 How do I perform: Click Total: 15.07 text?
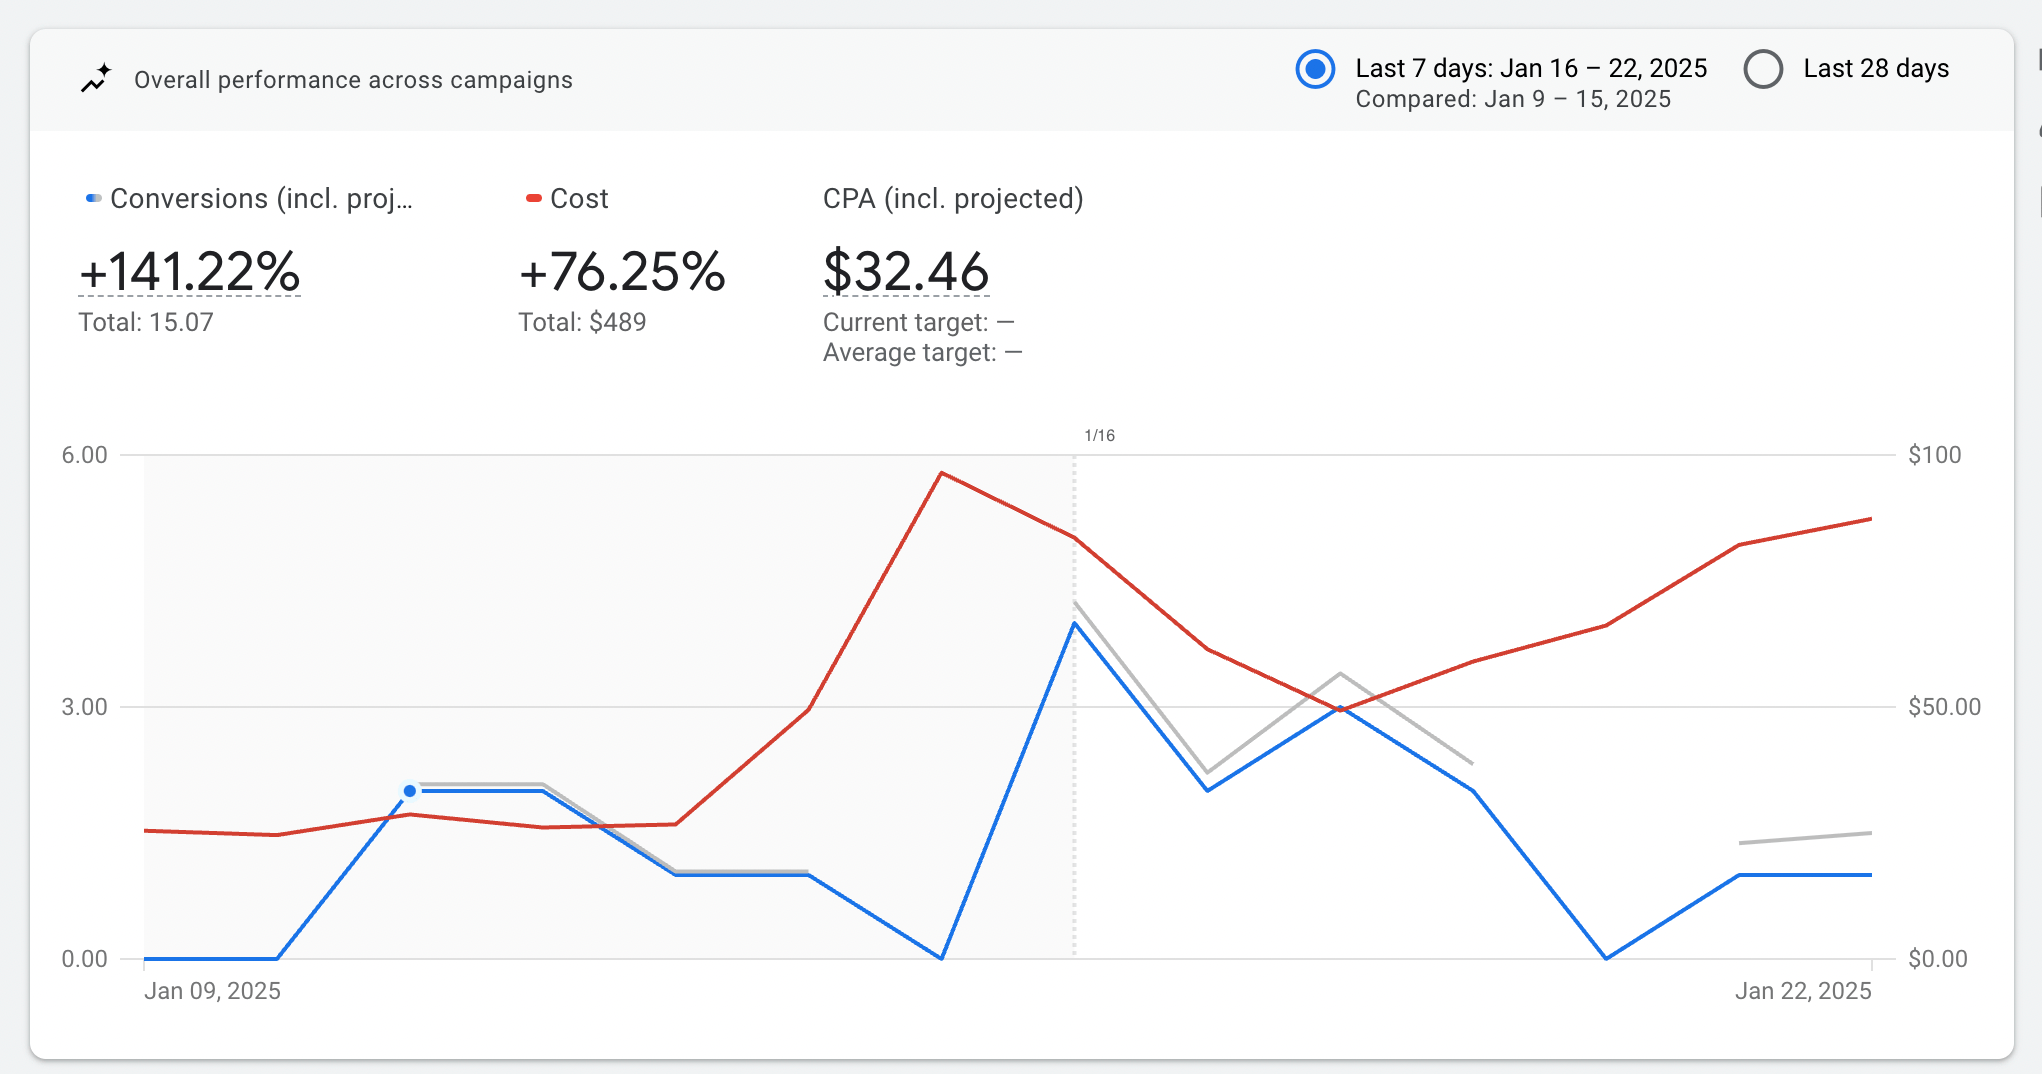(x=146, y=322)
